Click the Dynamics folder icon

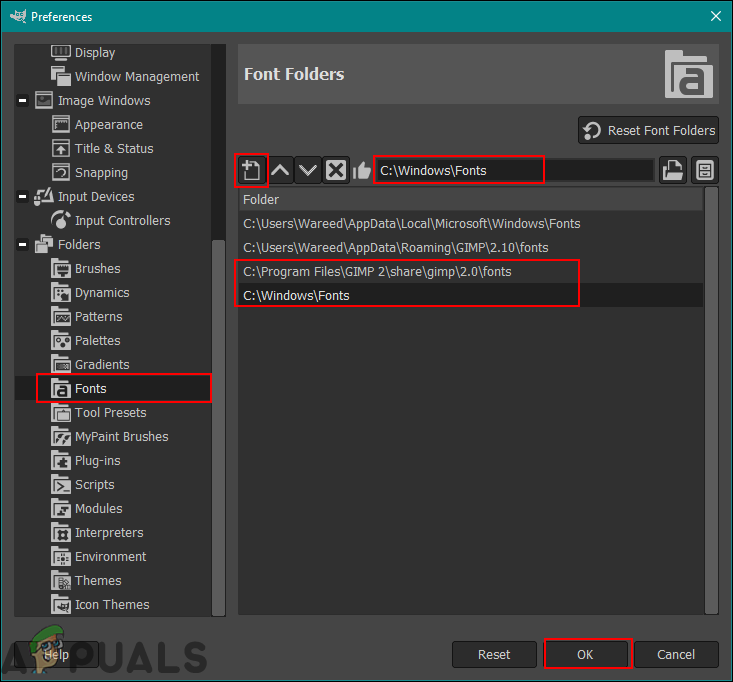pos(61,293)
